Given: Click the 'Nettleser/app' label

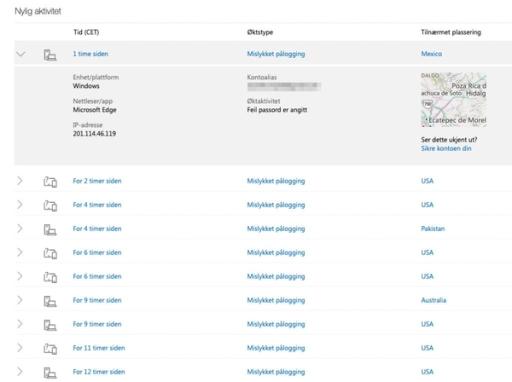Looking at the screenshot, I should coord(93,101).
